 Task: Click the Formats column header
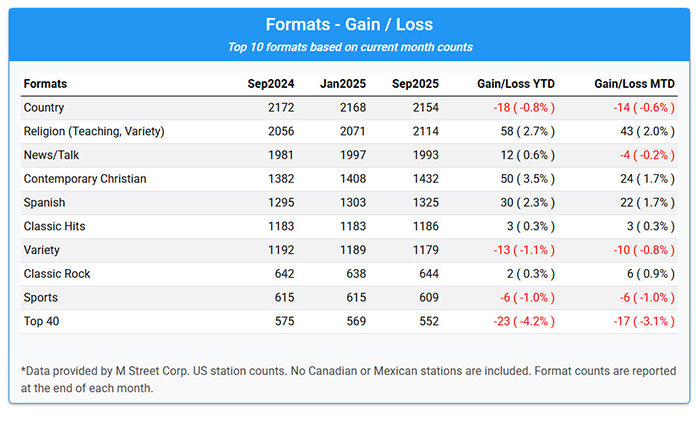point(45,83)
